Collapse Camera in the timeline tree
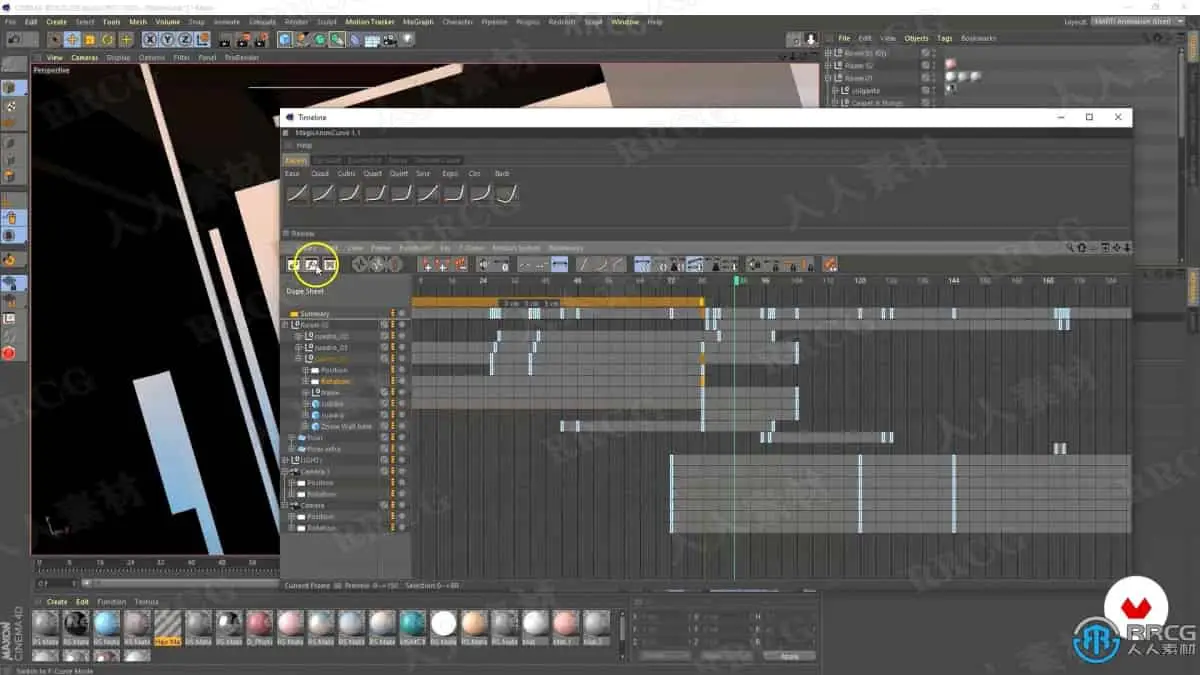Viewport: 1200px width, 675px height. [285, 505]
